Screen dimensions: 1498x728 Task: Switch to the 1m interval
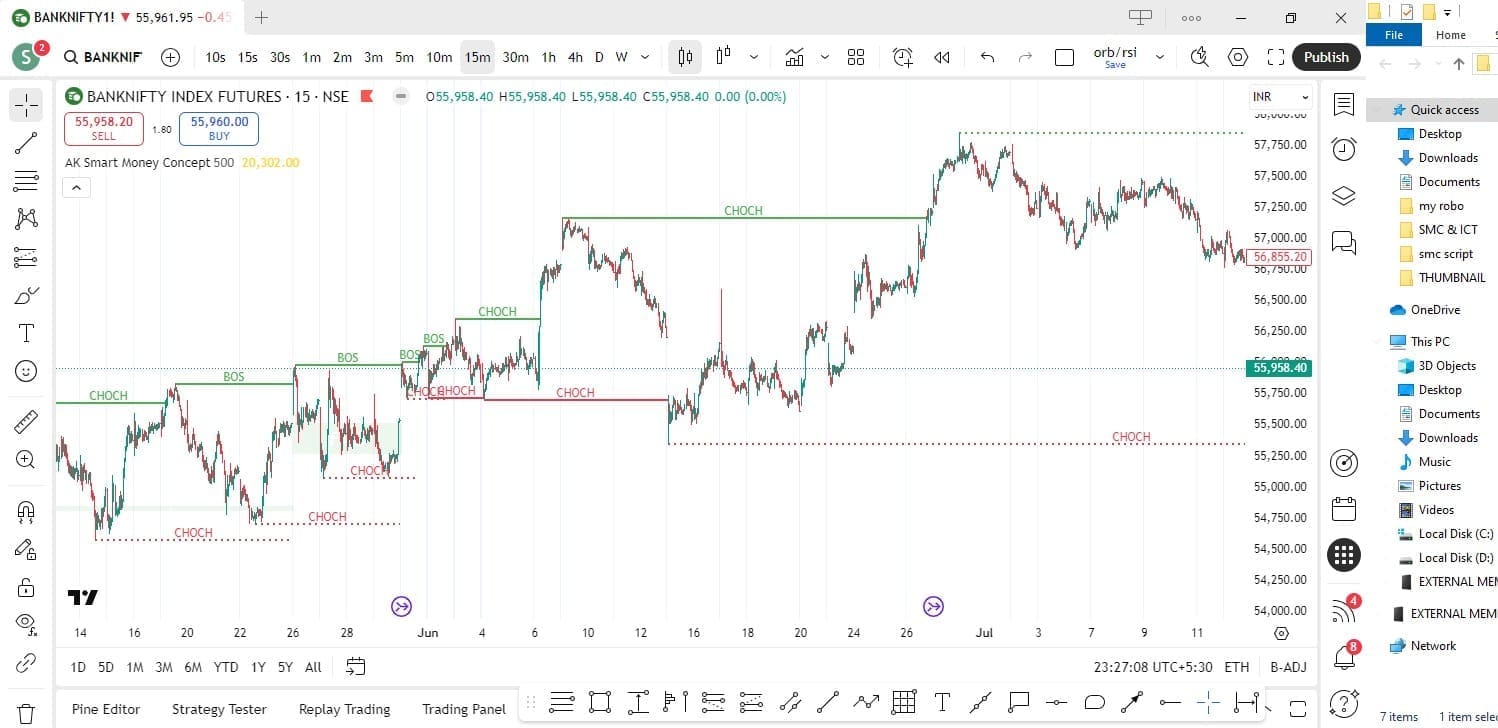311,57
